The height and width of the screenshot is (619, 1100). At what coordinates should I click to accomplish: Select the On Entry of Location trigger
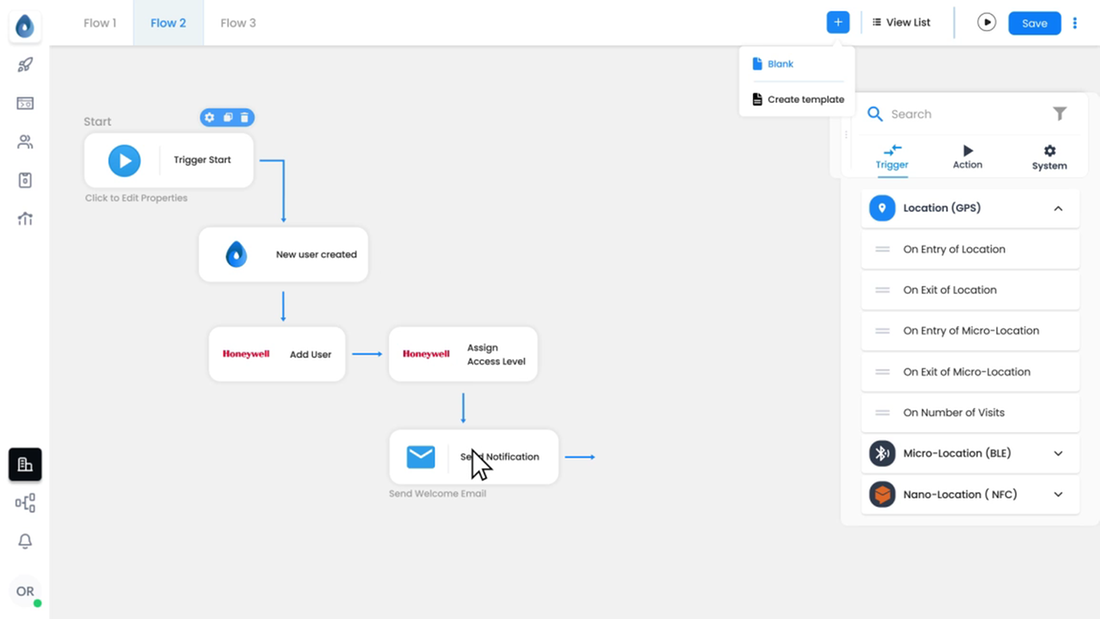(x=970, y=249)
